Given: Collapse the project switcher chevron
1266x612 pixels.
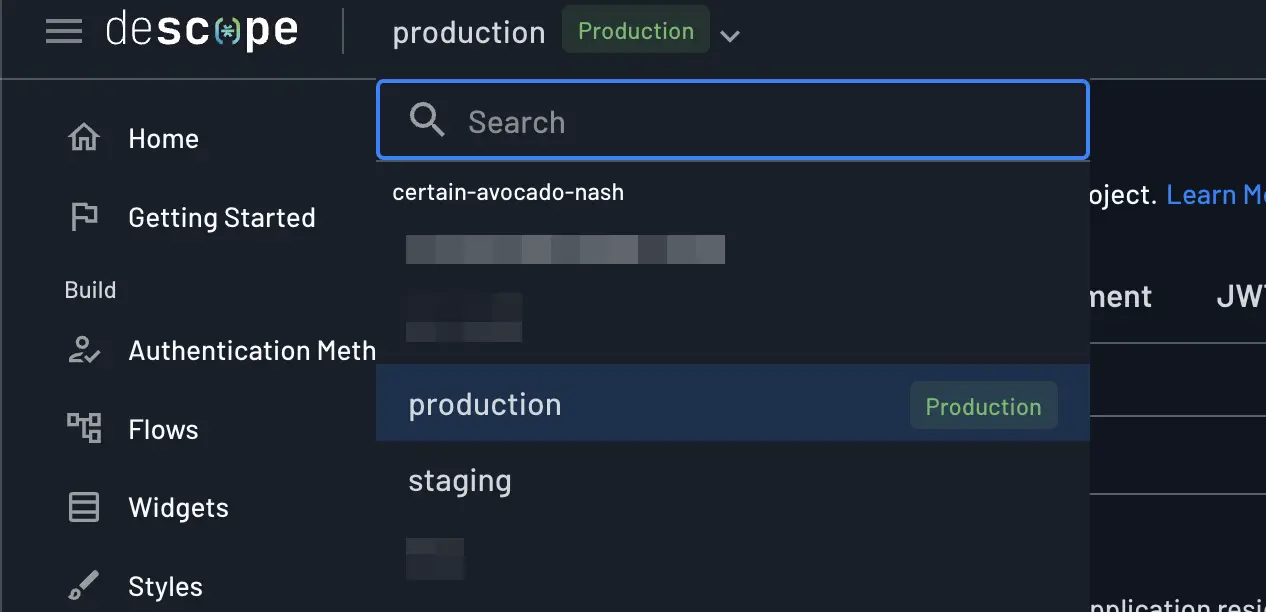Looking at the screenshot, I should point(730,36).
